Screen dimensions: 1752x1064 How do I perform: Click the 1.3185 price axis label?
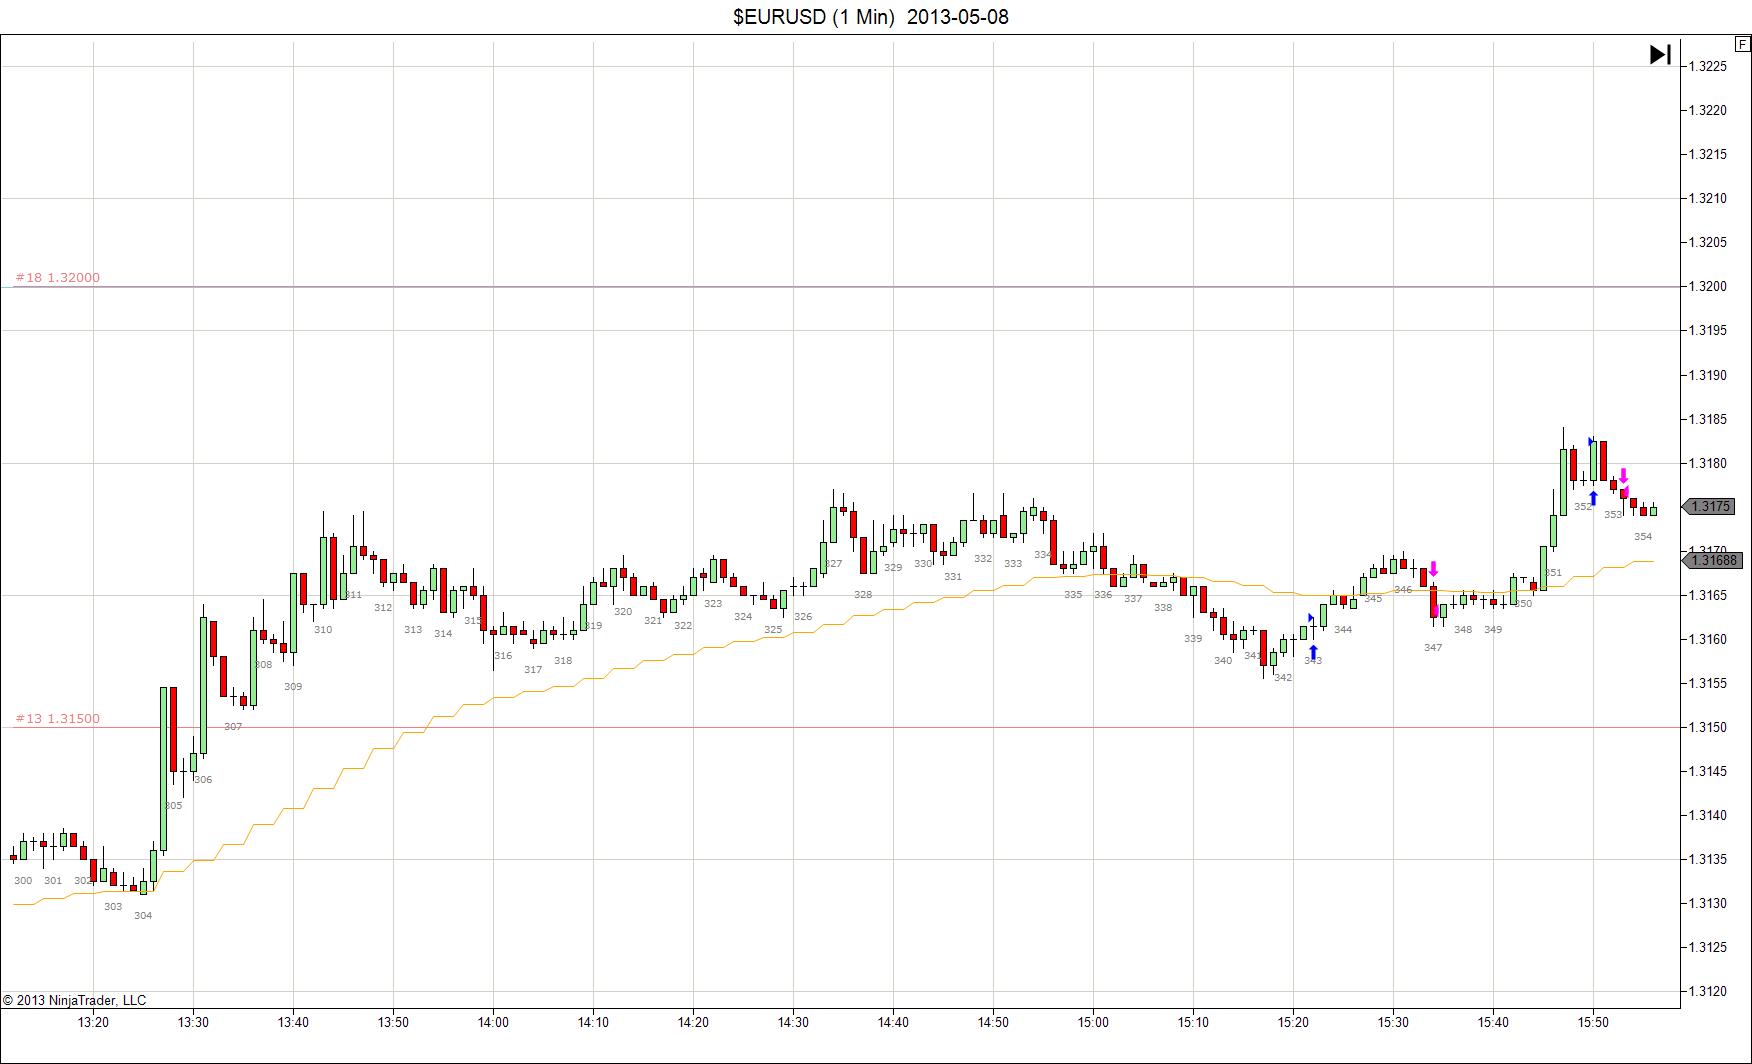point(1708,419)
